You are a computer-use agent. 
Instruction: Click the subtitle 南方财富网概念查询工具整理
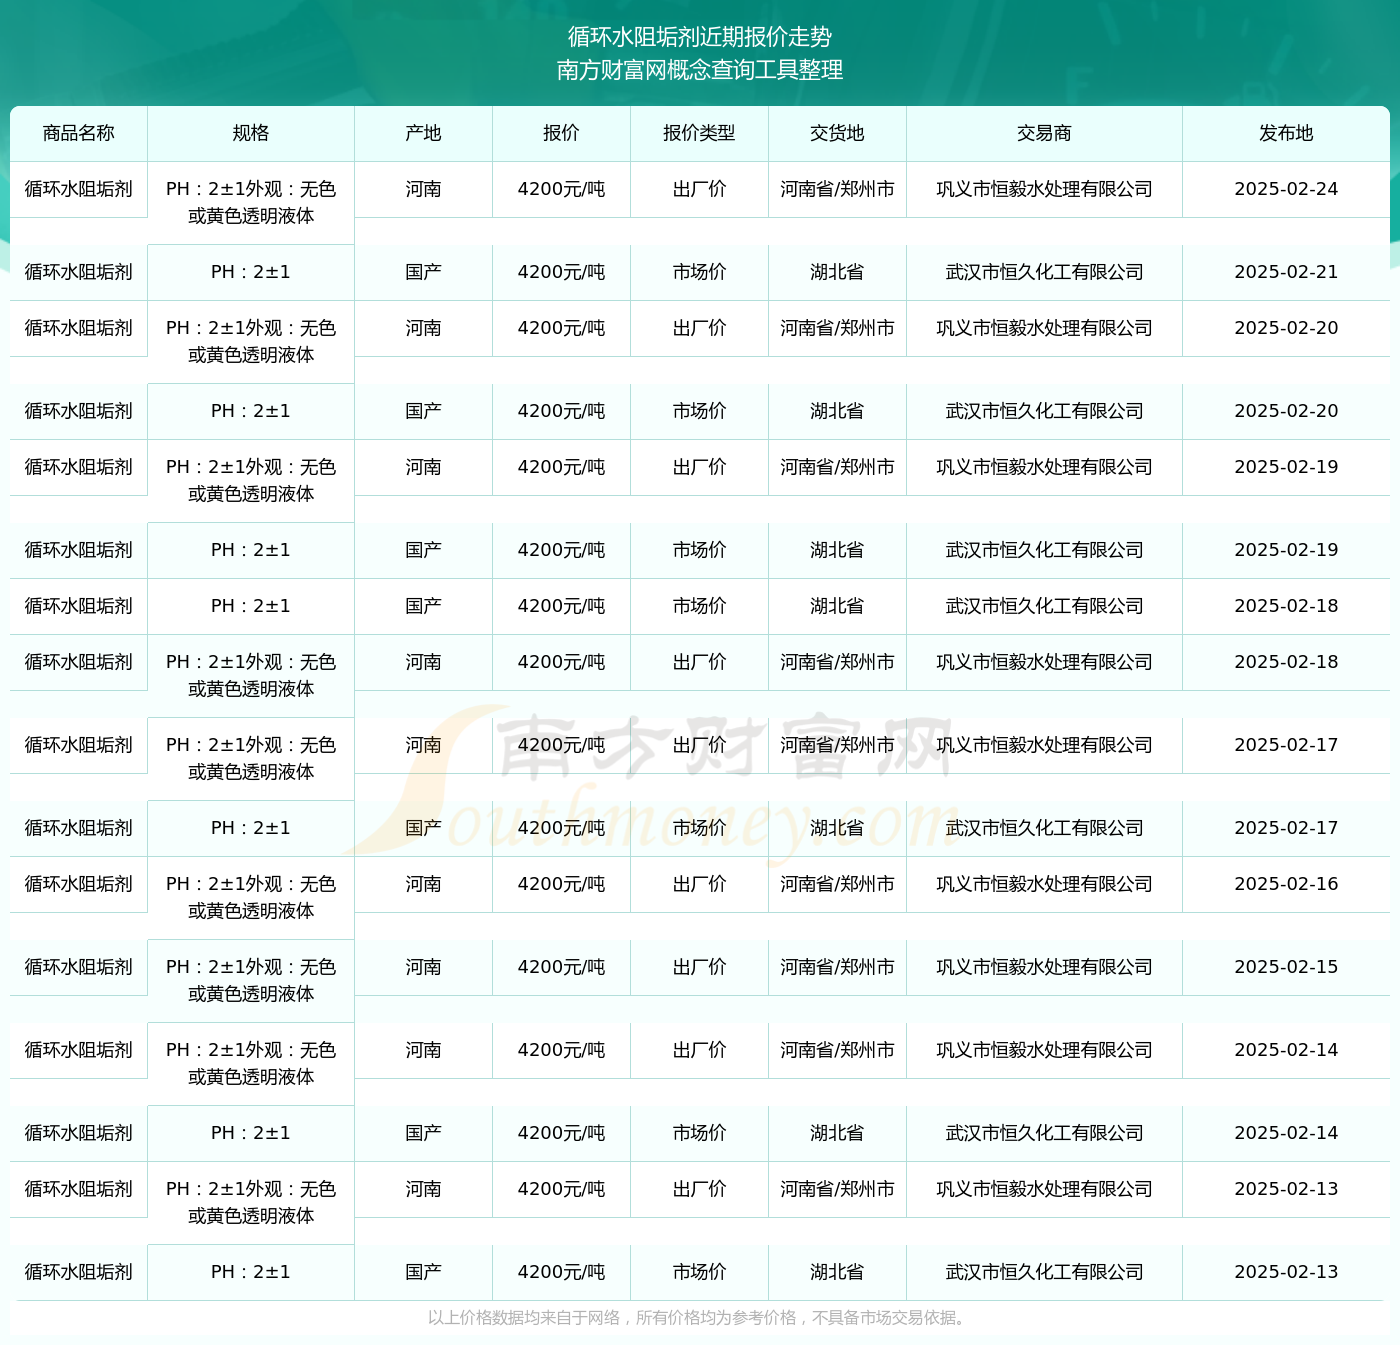[x=700, y=70]
